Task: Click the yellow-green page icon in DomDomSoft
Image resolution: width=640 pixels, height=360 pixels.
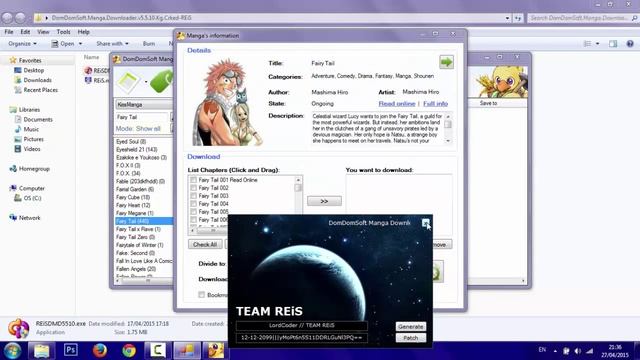Action: coord(129,82)
